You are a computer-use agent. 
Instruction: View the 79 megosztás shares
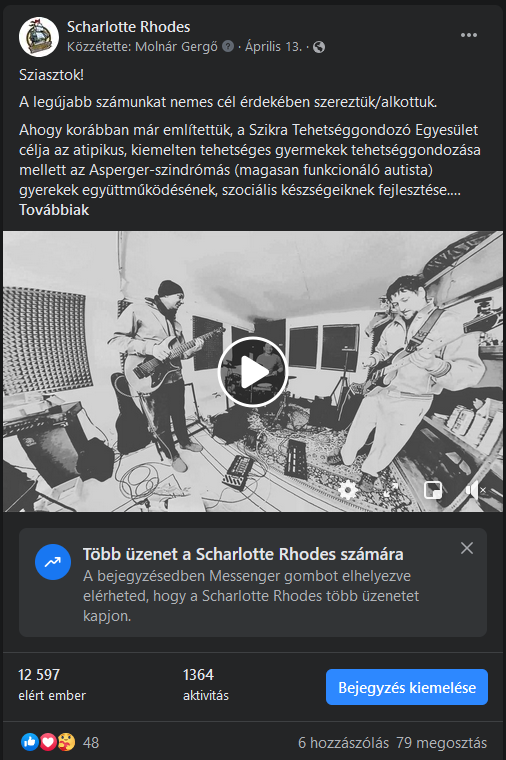(x=442, y=743)
